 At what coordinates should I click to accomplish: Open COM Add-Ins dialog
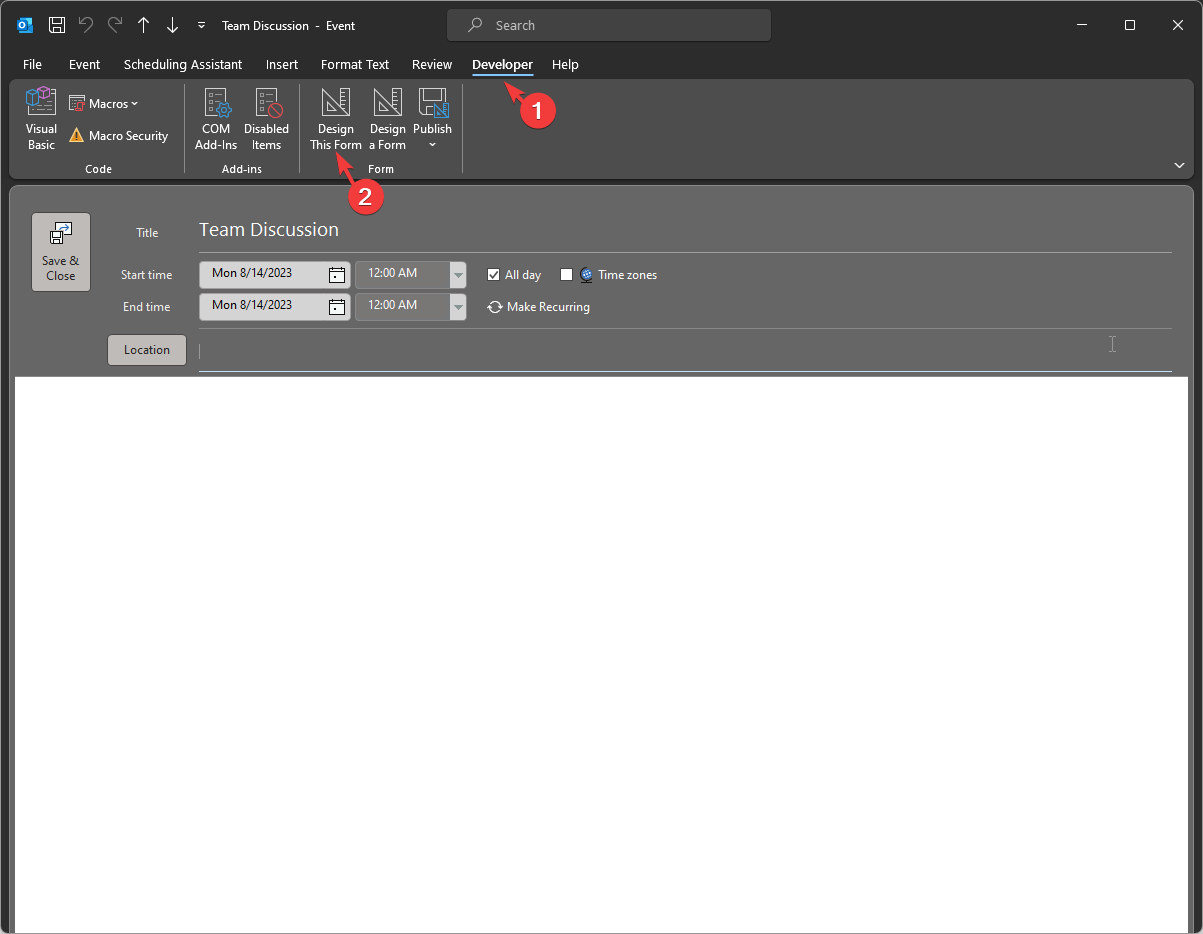216,119
